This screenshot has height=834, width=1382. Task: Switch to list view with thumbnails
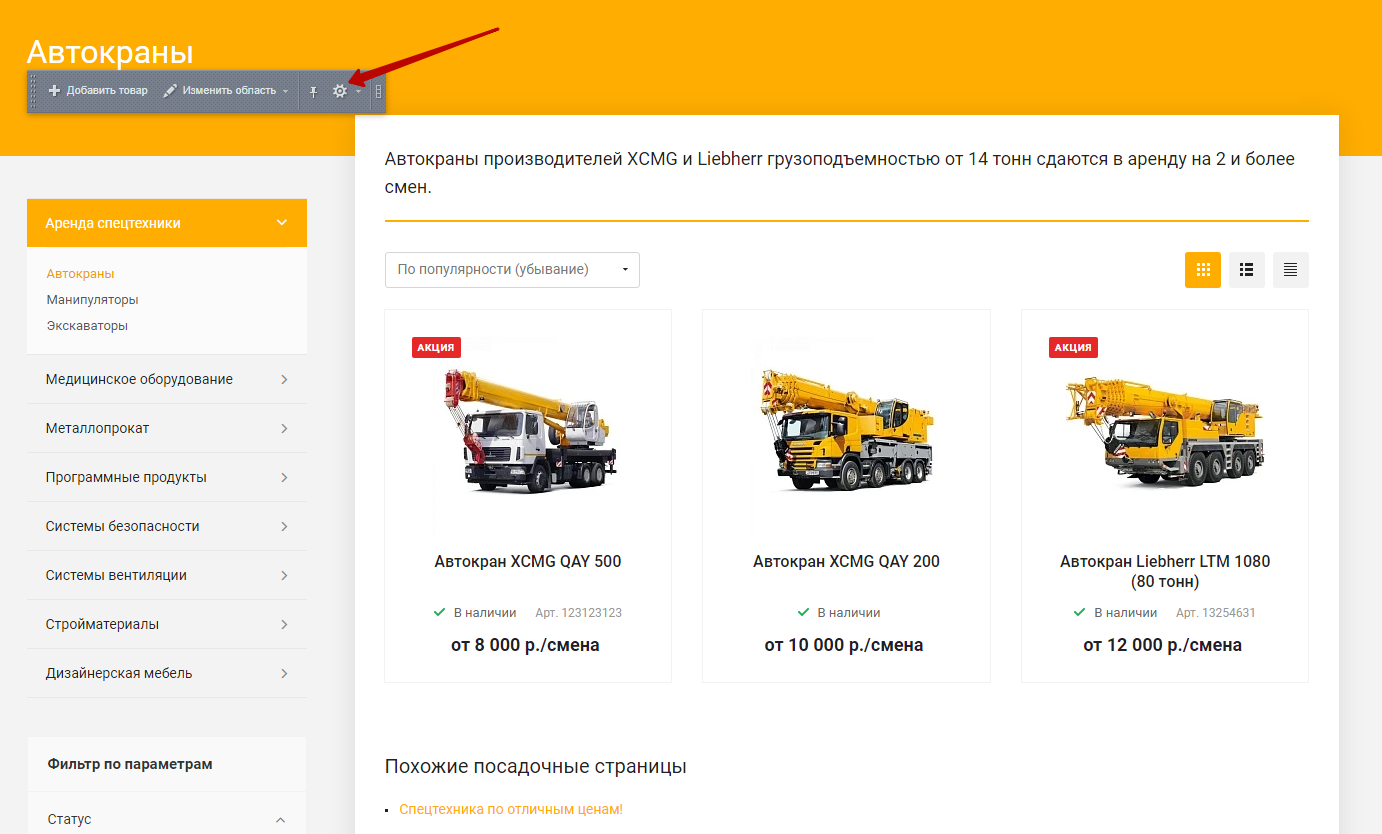click(x=1247, y=270)
